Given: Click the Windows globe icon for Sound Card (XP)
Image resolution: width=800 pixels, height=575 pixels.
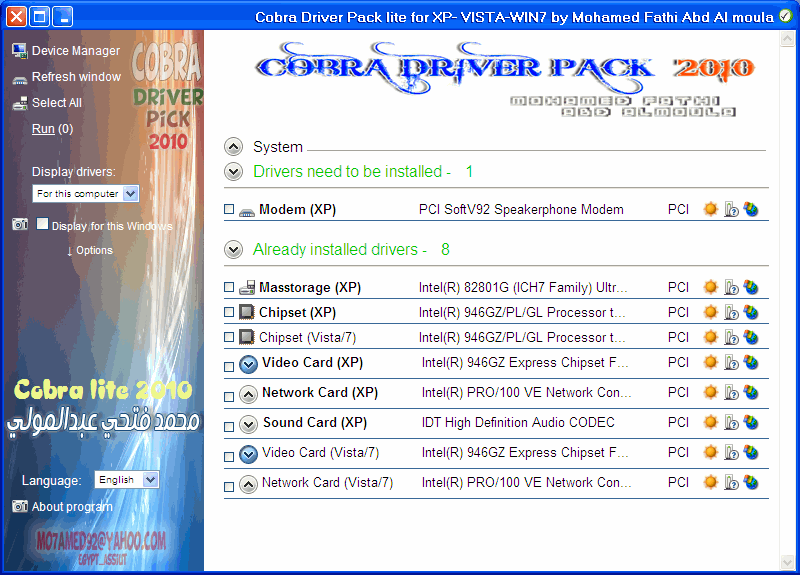Looking at the screenshot, I should [751, 423].
